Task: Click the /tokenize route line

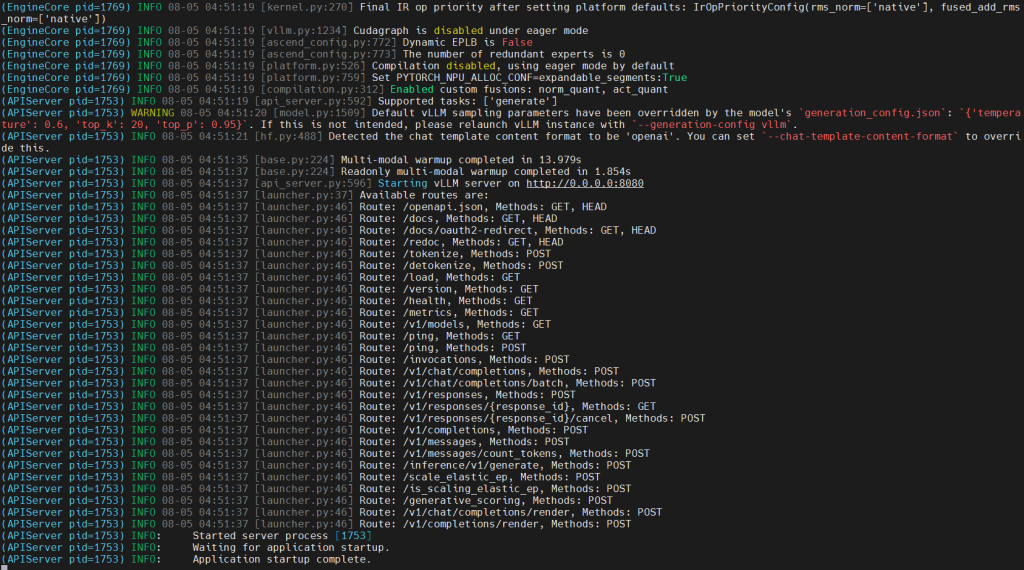Action: 276,254
